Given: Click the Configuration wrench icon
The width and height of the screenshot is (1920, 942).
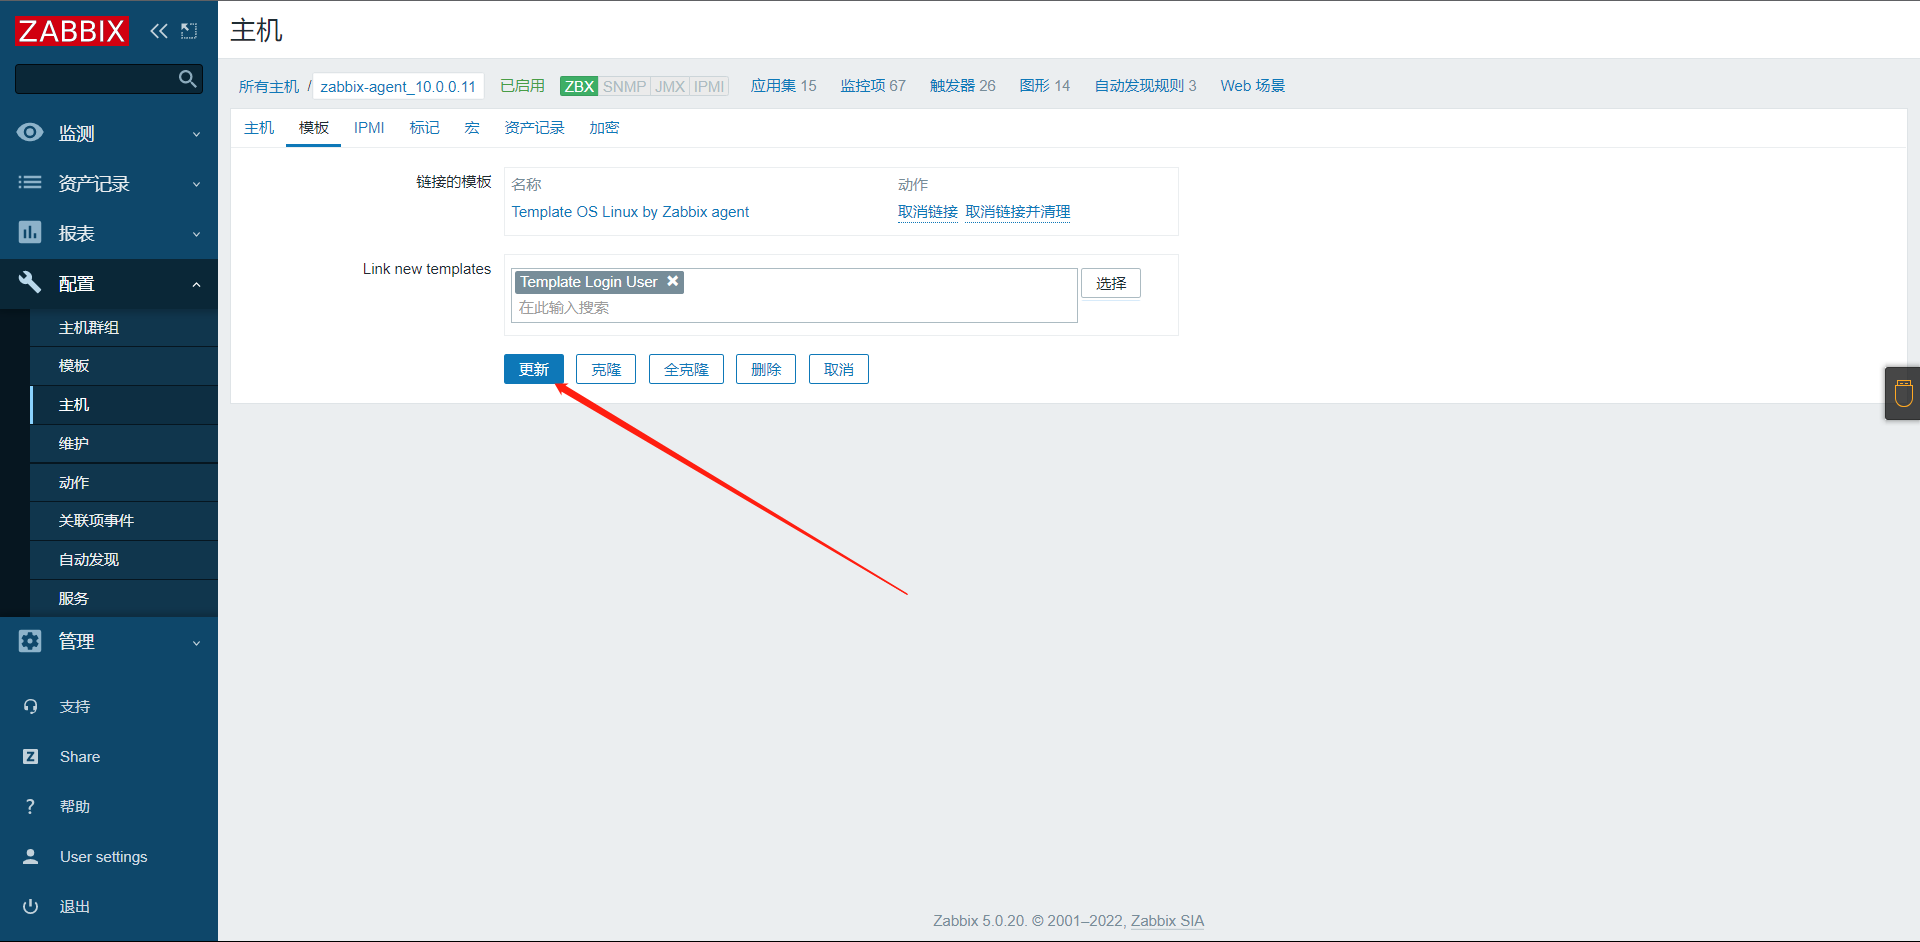Looking at the screenshot, I should click(x=30, y=282).
